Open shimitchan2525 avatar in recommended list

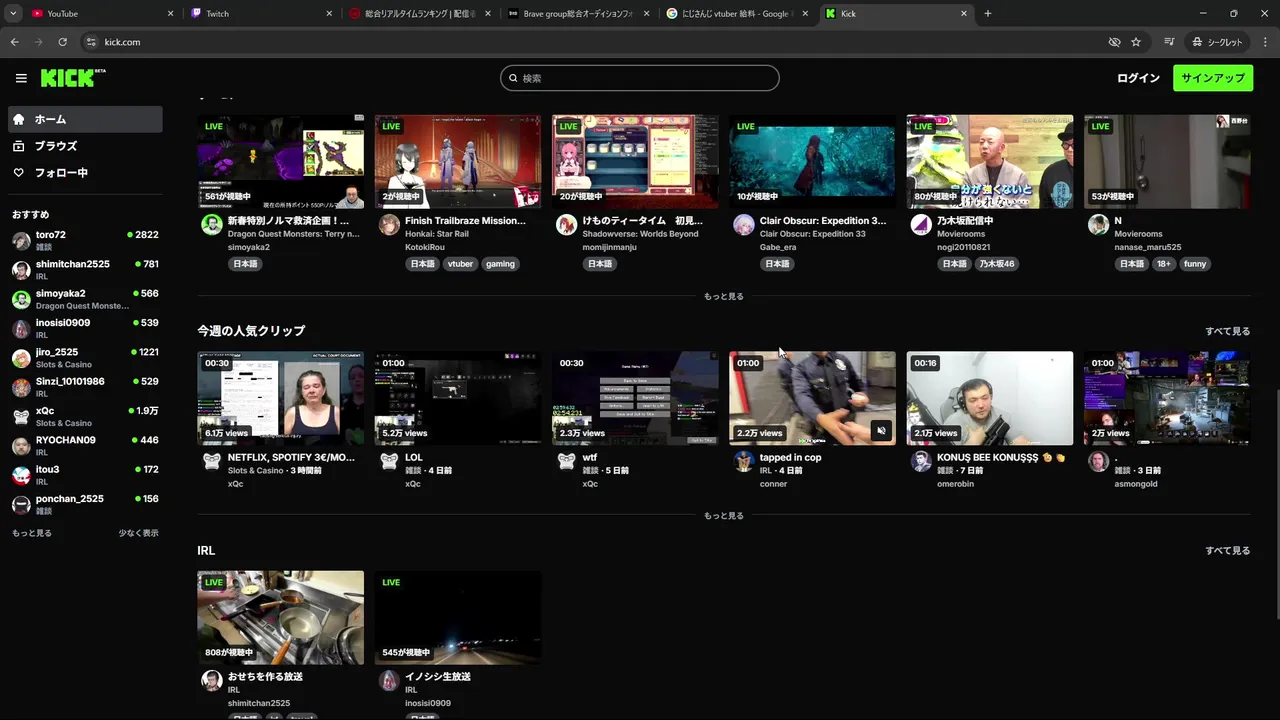point(21,270)
